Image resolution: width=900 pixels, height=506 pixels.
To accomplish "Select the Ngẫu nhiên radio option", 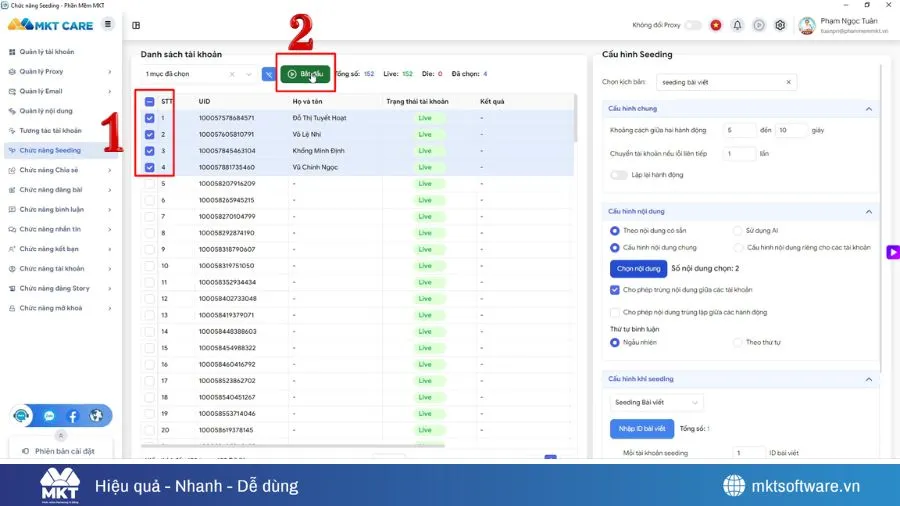I will (x=615, y=342).
